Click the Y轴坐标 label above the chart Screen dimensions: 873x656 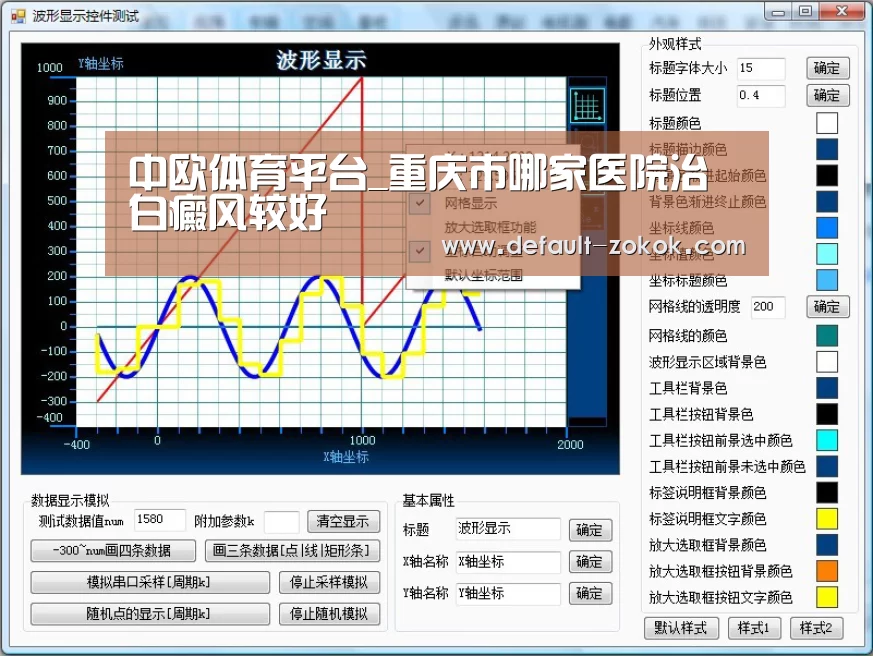click(x=101, y=63)
